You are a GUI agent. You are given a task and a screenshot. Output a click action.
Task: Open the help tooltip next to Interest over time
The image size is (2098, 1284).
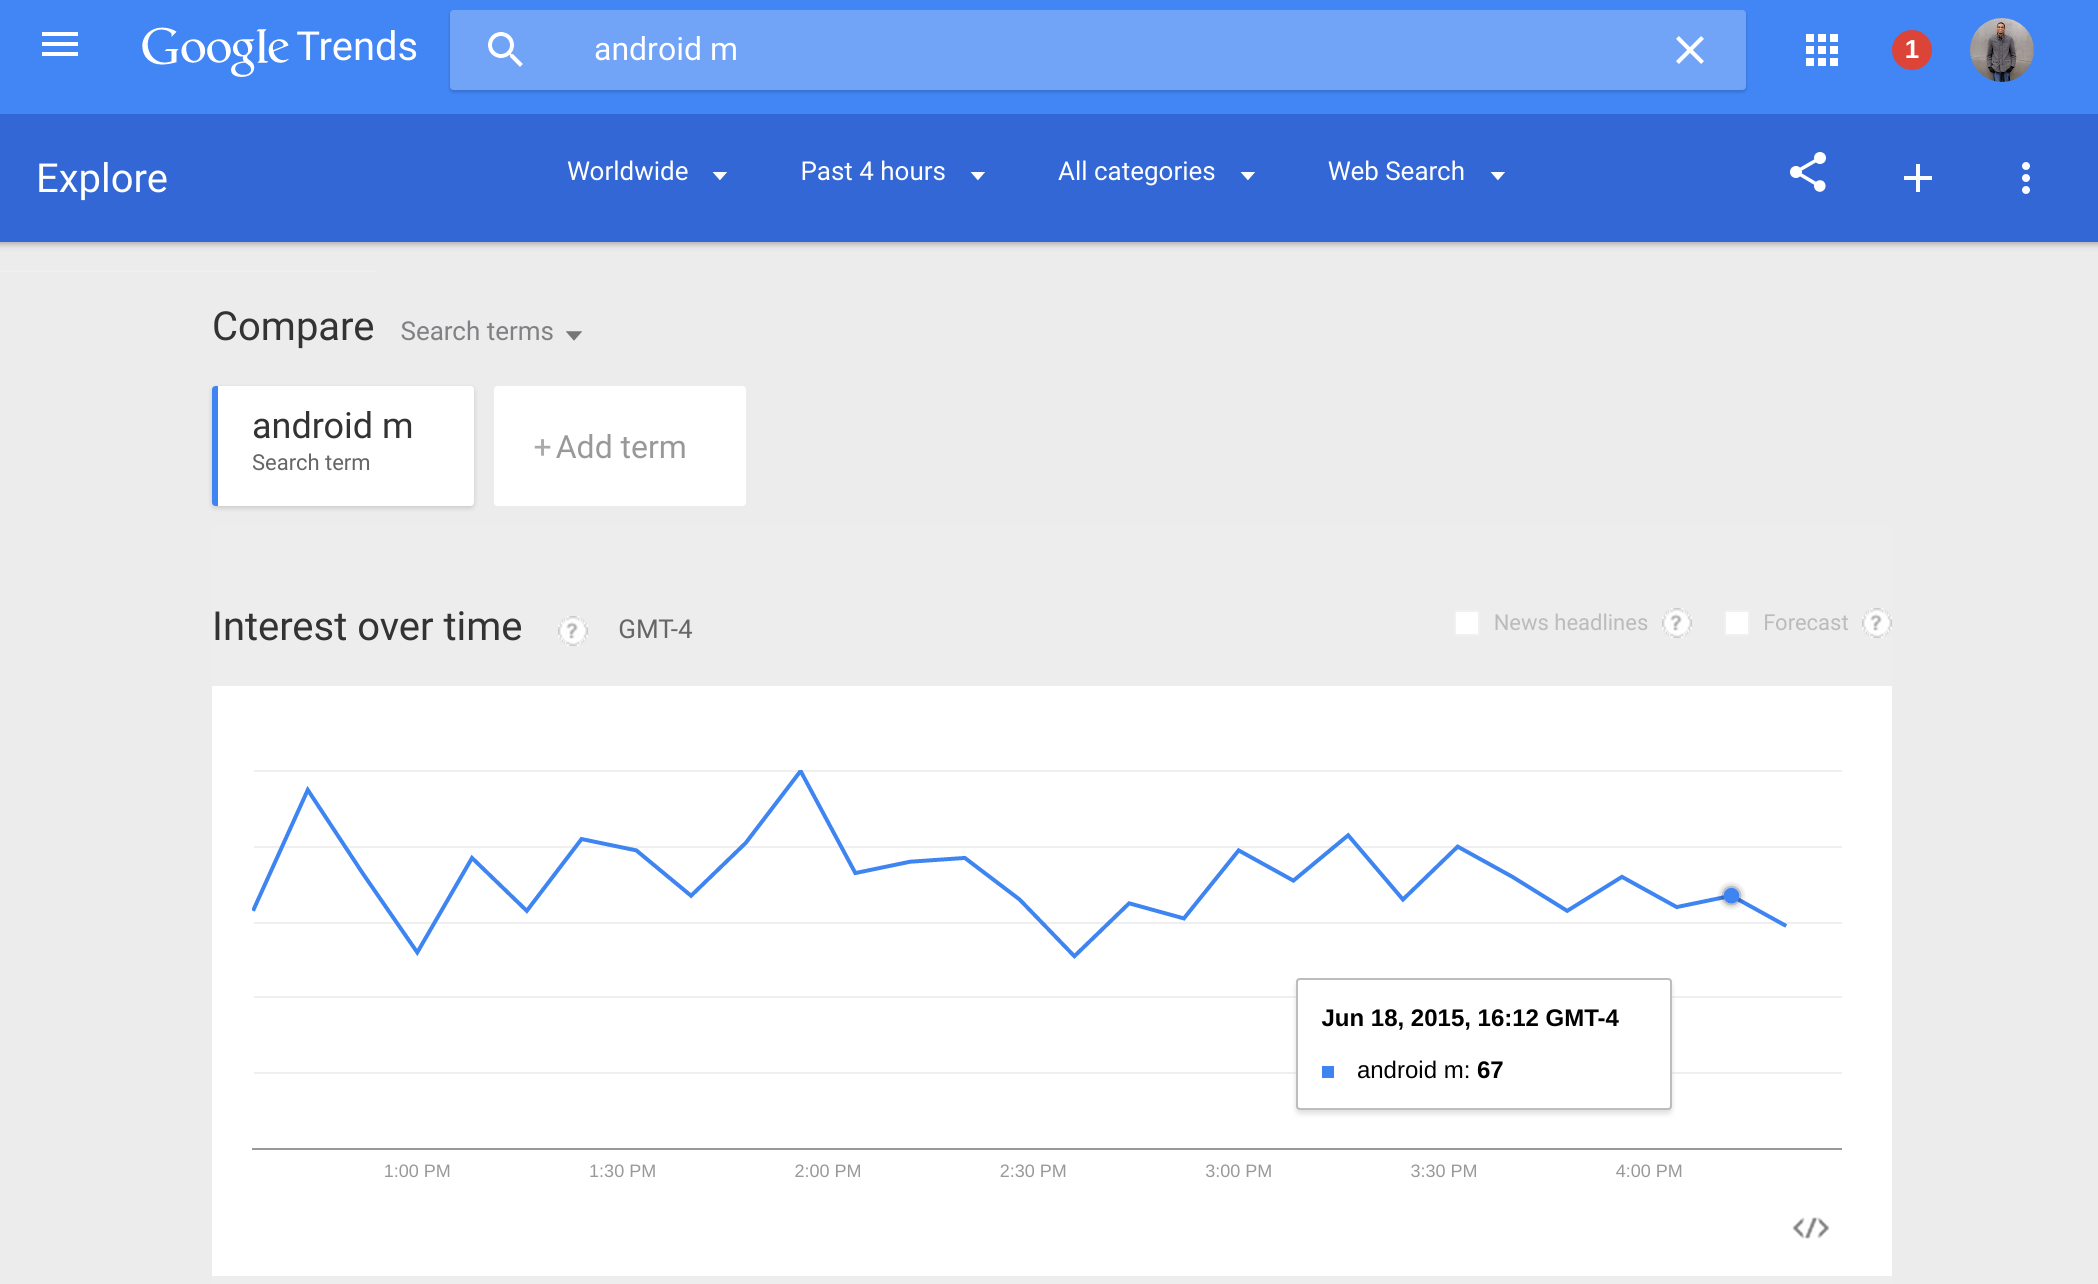point(571,630)
